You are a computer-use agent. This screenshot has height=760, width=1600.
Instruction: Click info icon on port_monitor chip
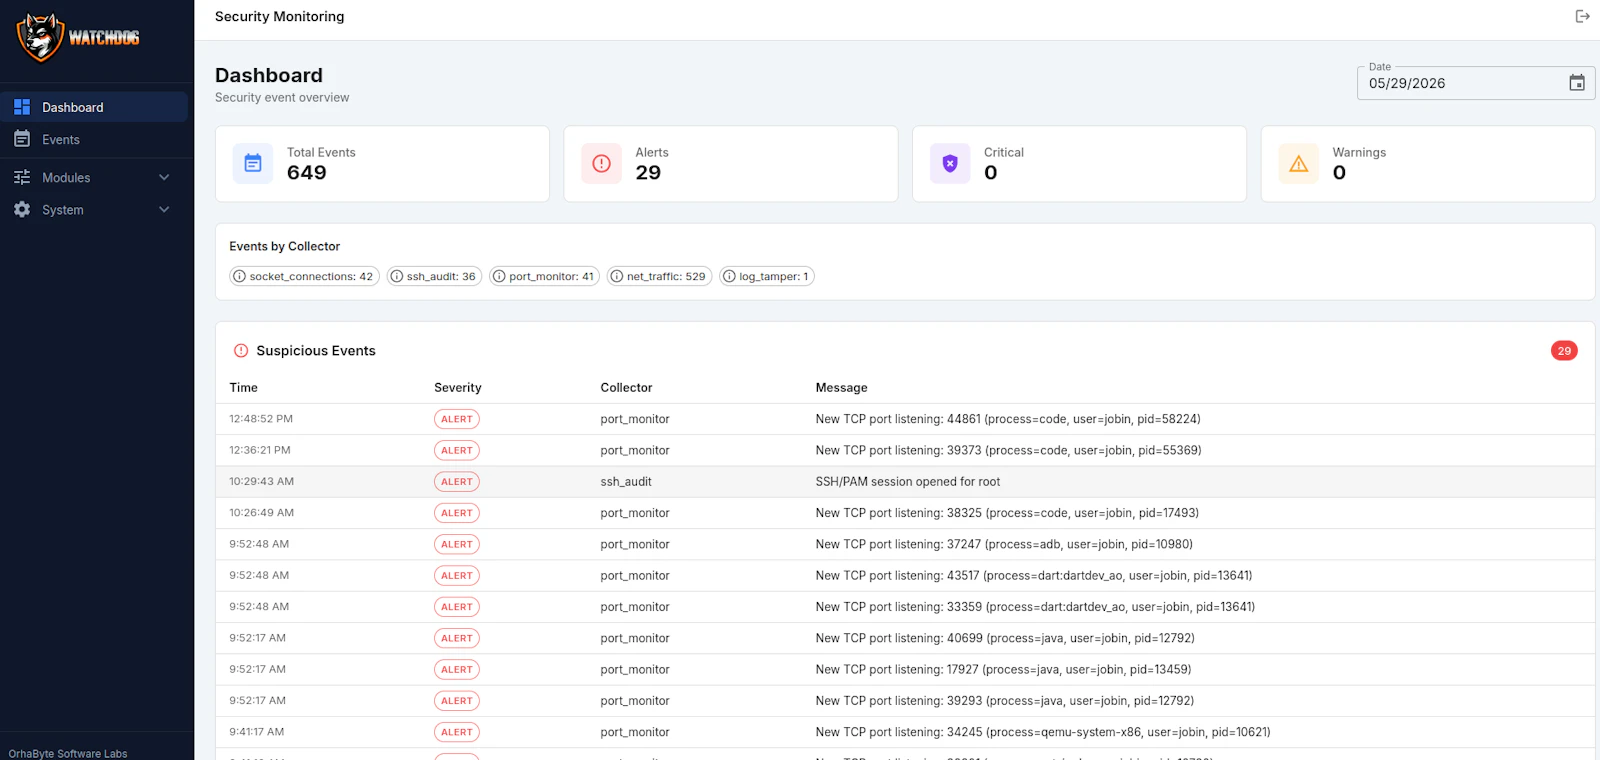(499, 276)
